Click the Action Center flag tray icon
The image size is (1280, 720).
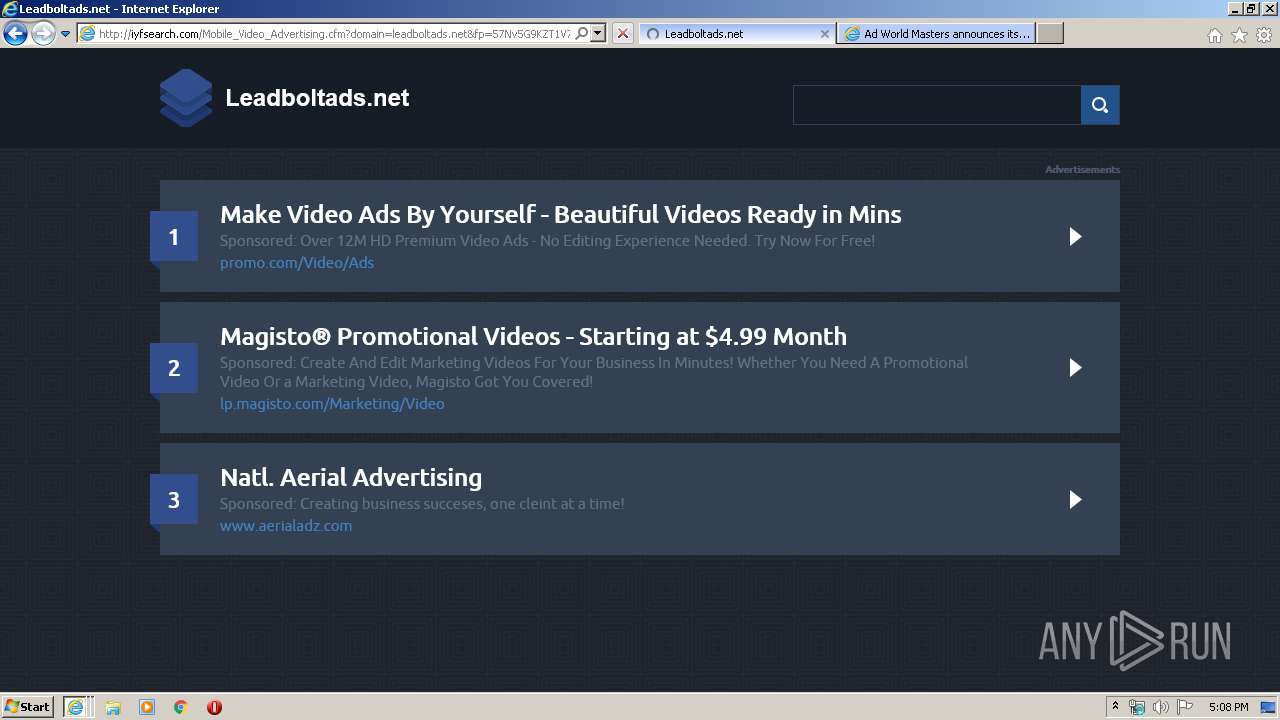[x=1184, y=707]
